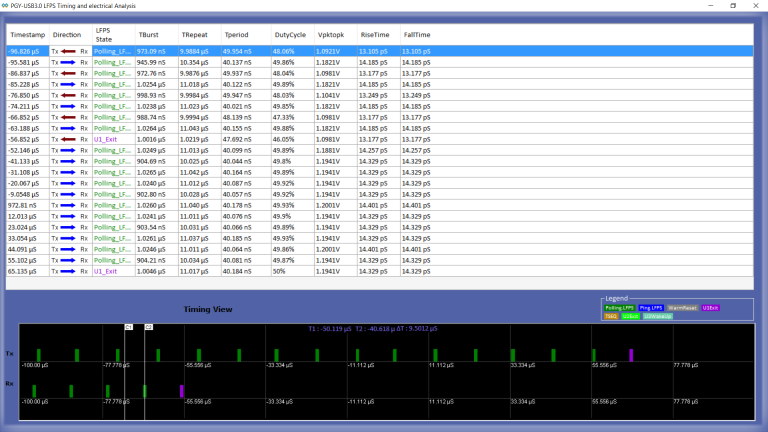Screen dimensions: 768x432
Task: Select the teal U3WakeUp legend swatch
Action: (x=657, y=316)
